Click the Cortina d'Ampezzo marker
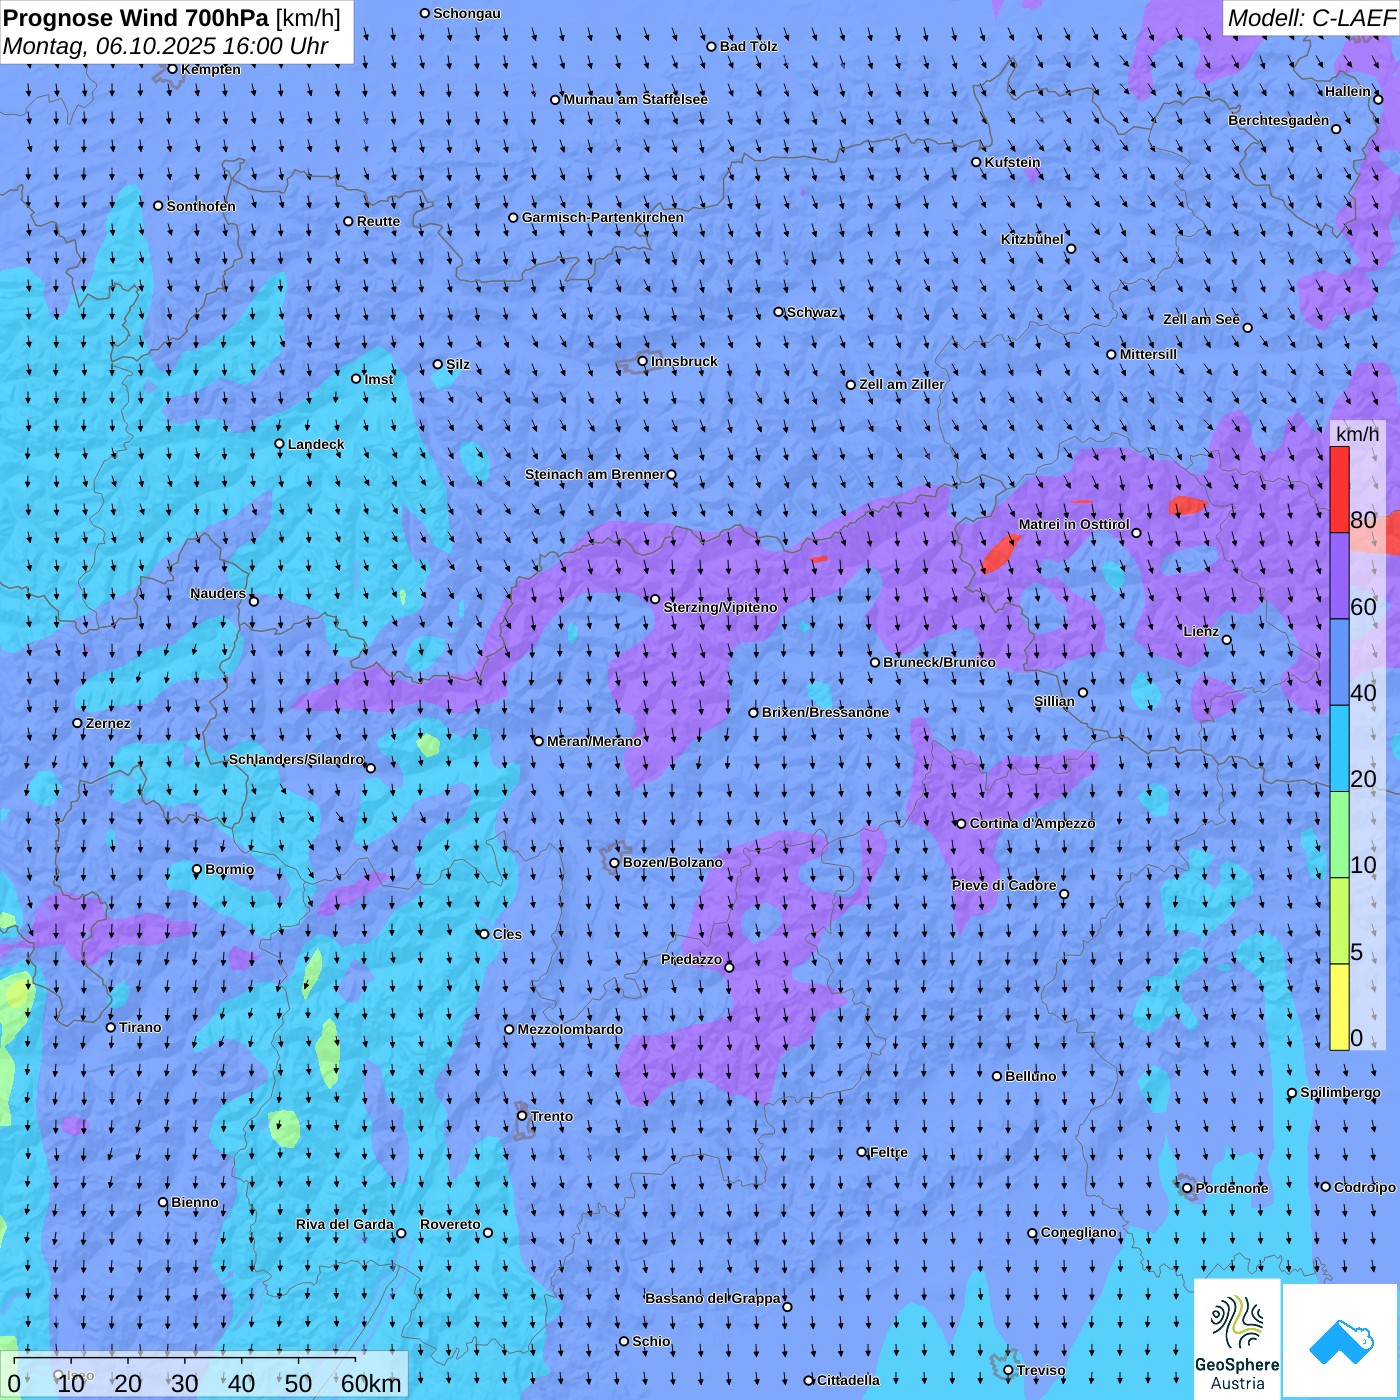 (x=961, y=824)
